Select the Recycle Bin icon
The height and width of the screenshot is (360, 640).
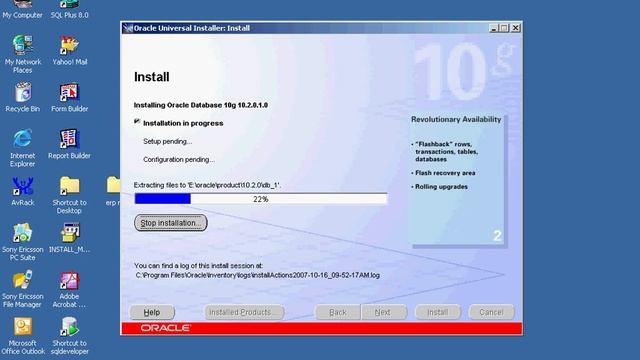click(22, 97)
